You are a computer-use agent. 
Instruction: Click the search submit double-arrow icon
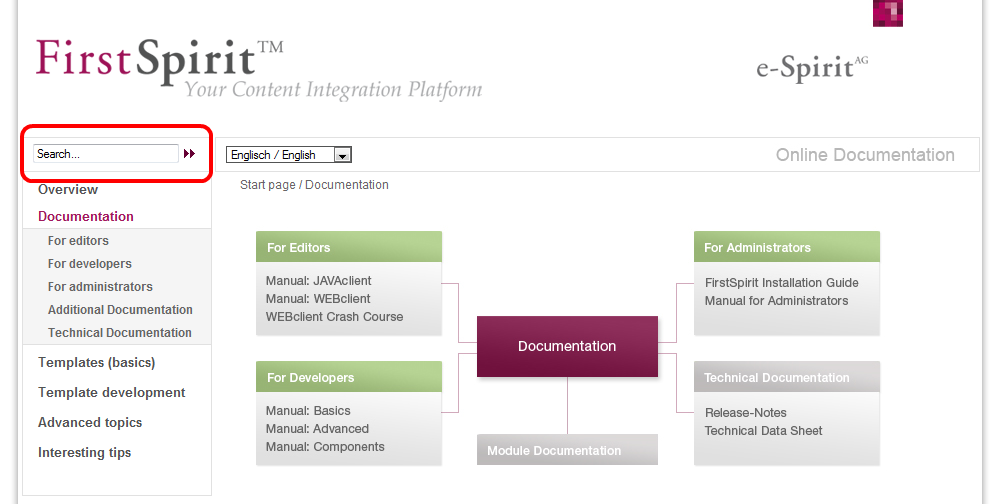click(189, 154)
